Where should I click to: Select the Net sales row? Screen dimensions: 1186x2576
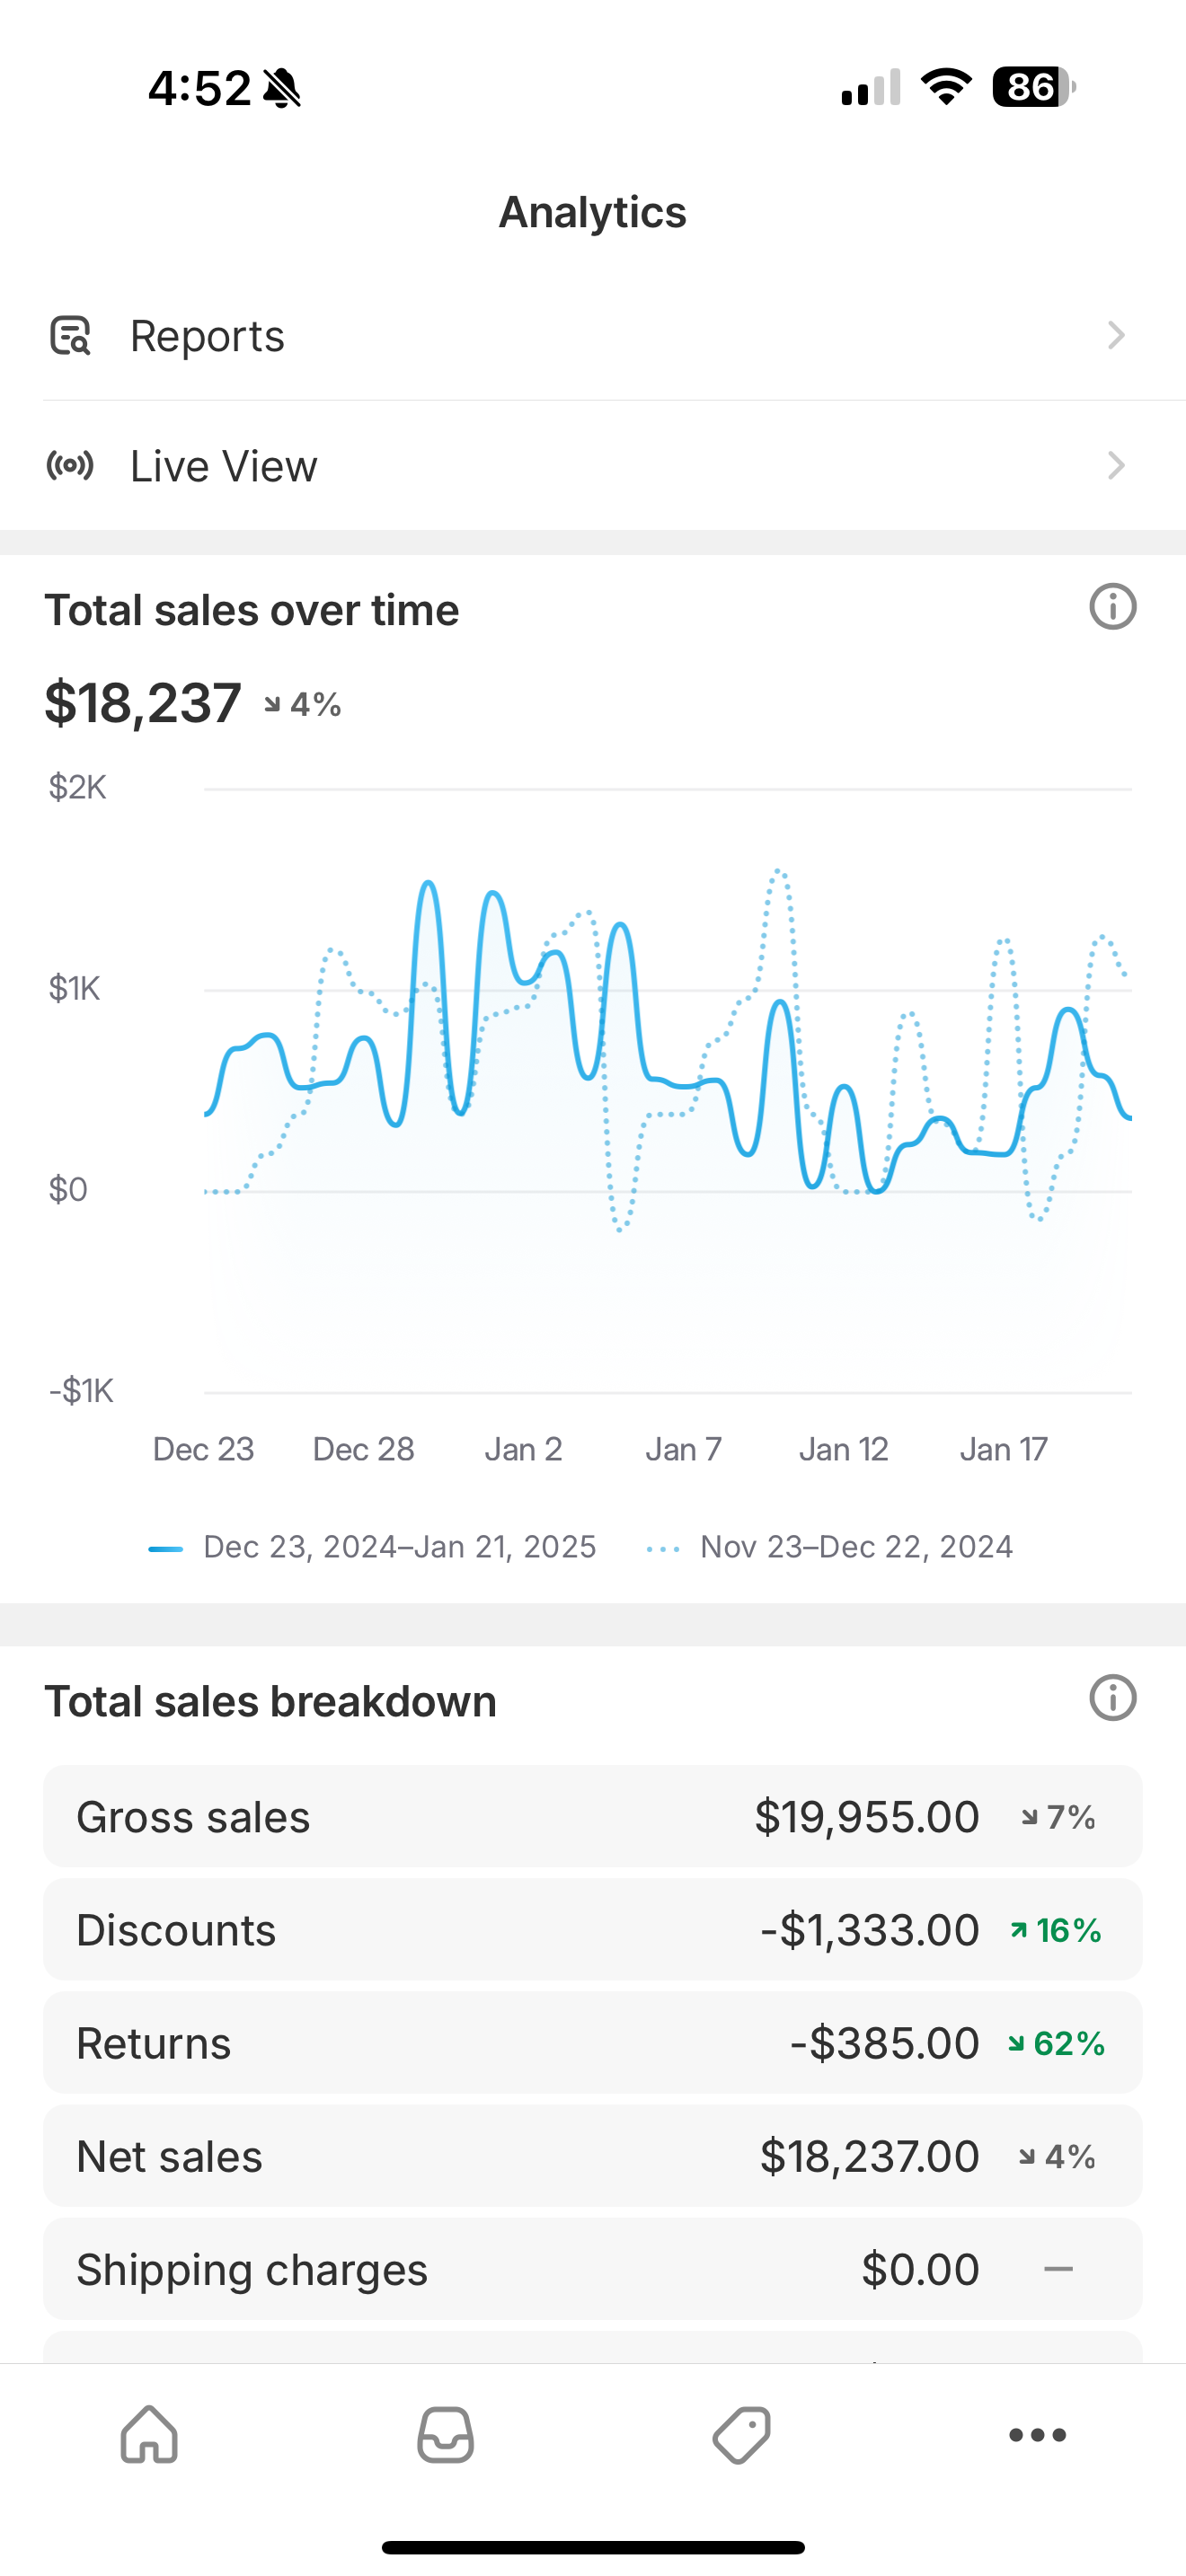(x=592, y=2156)
